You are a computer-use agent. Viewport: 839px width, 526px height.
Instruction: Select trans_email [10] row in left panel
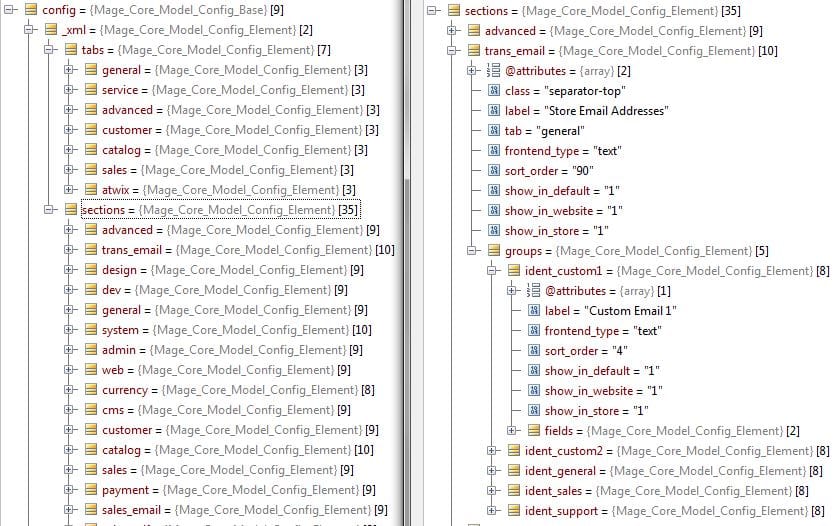[x=248, y=250]
